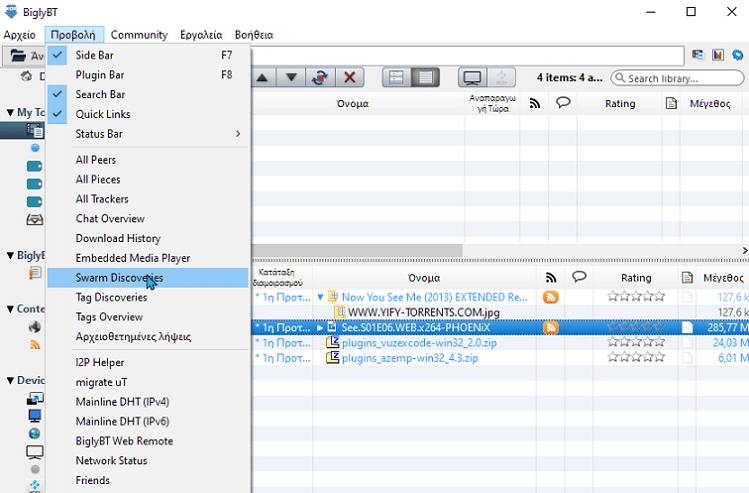The image size is (749, 493).
Task: Click the open folder toolbar icon
Action: click(x=18, y=56)
